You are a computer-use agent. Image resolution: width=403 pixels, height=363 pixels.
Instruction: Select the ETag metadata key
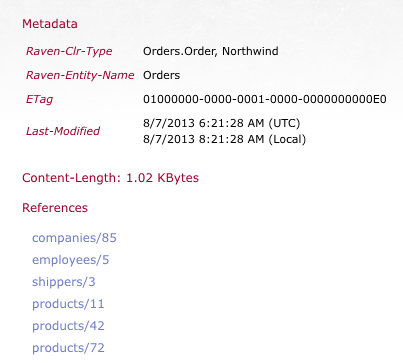[x=39, y=99]
